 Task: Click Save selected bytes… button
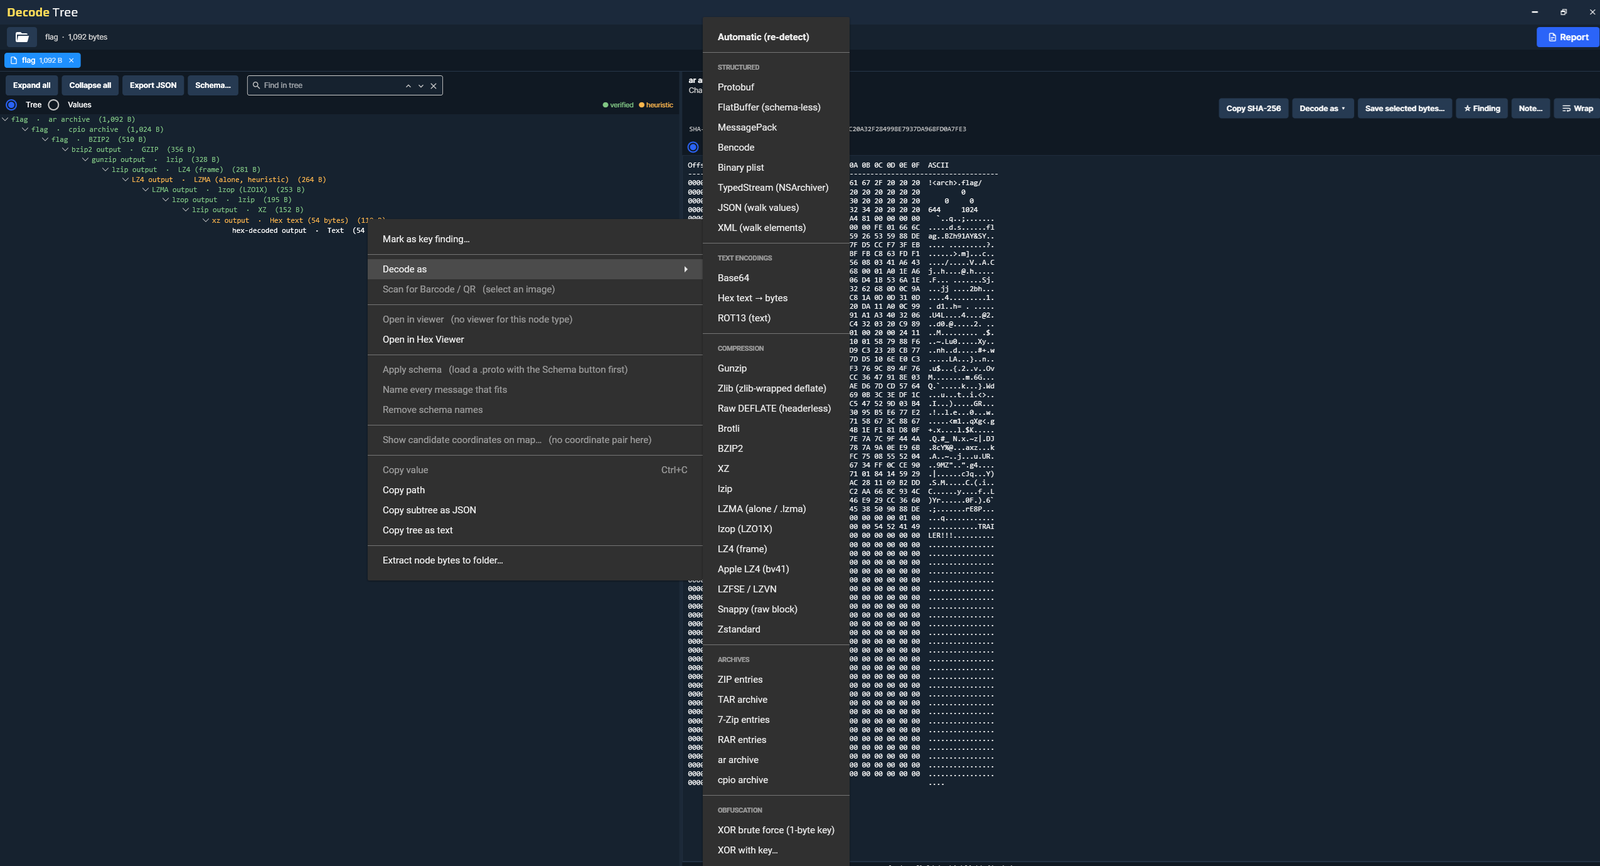point(1404,108)
